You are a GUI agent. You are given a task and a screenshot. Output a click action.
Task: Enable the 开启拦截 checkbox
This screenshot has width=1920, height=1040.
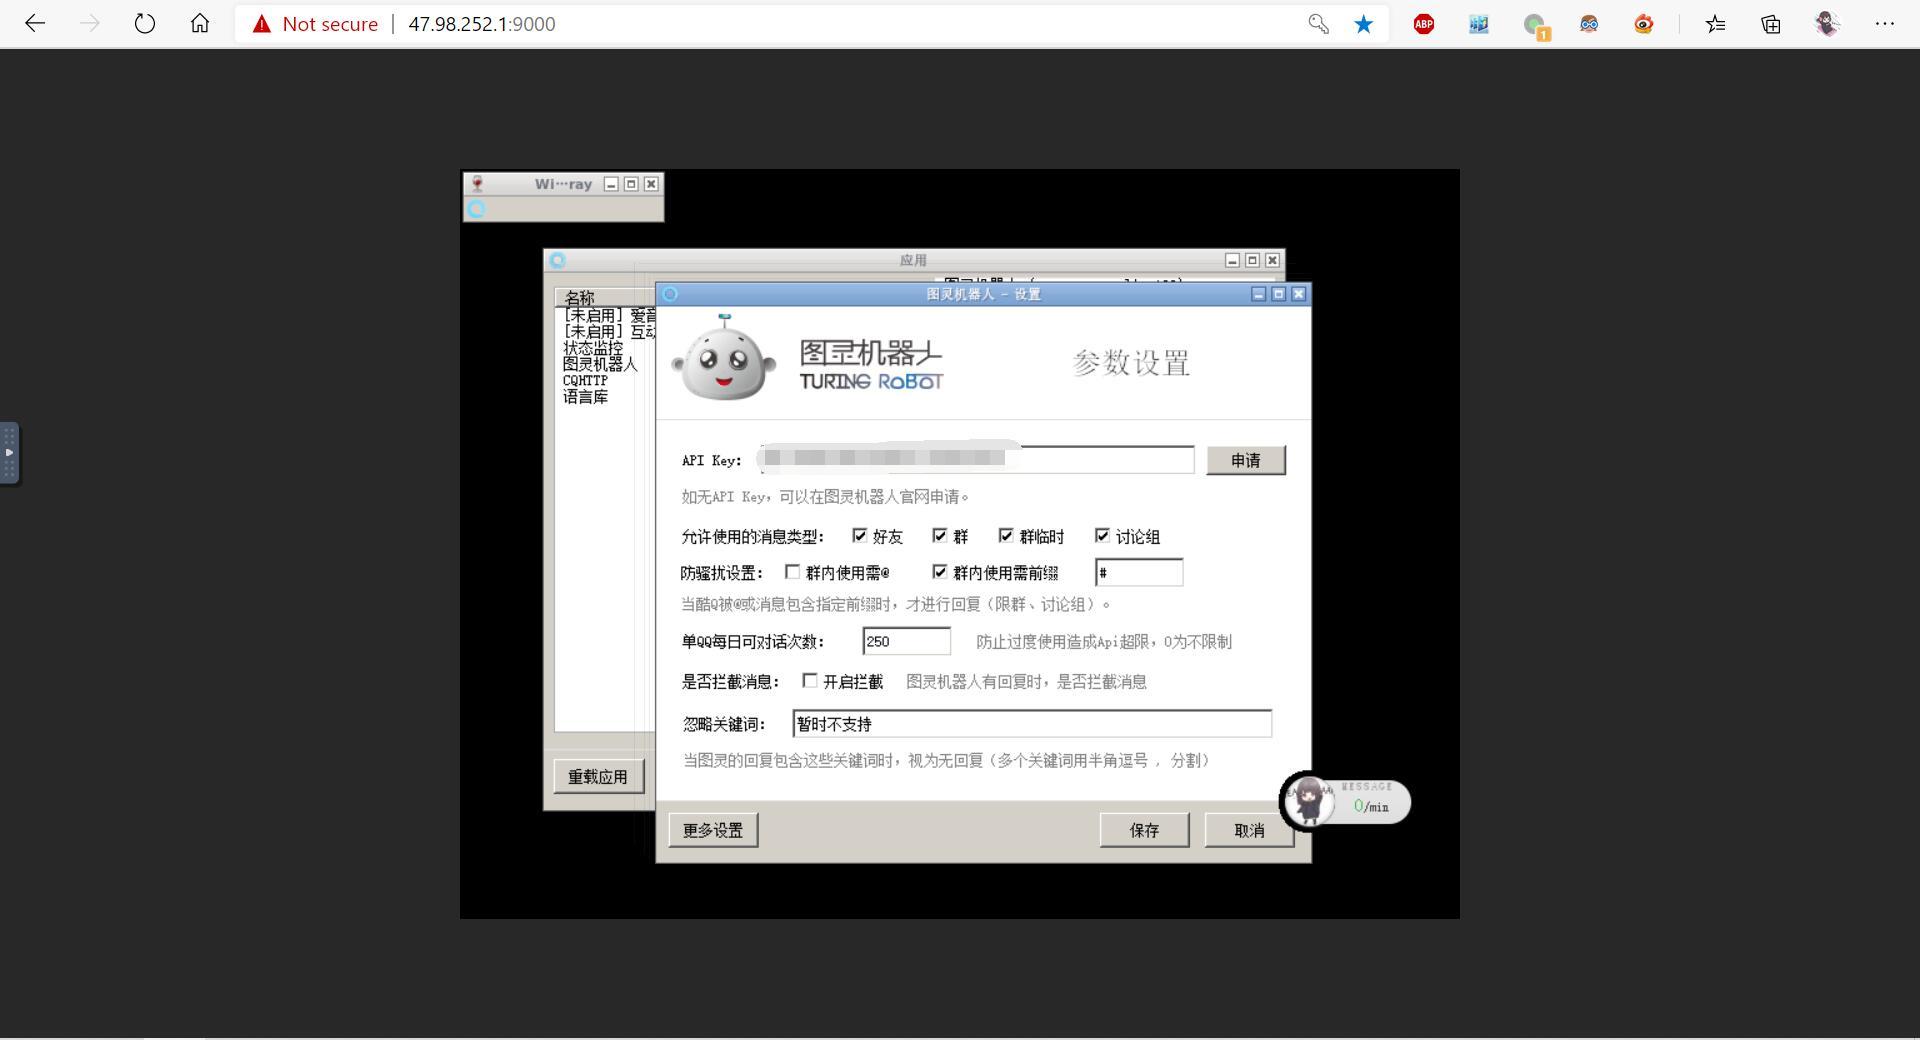(x=810, y=681)
